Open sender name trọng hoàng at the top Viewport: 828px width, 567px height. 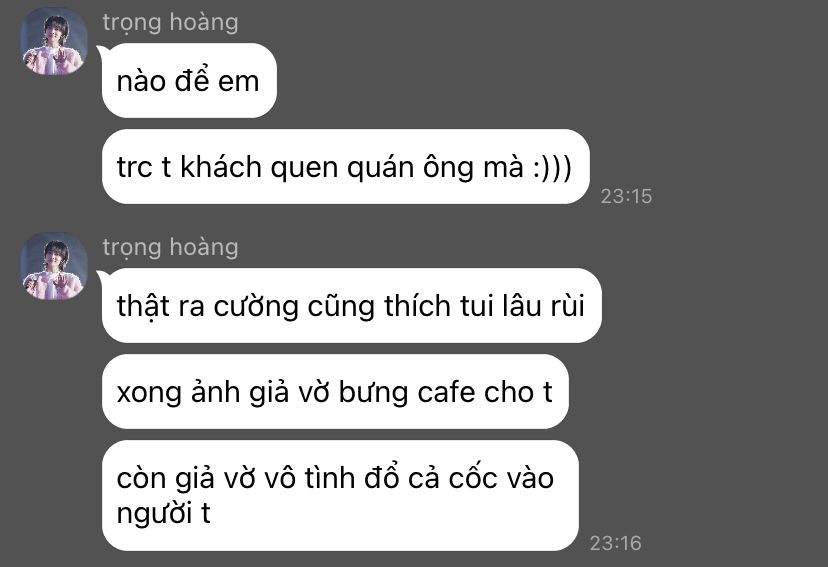[x=170, y=23]
